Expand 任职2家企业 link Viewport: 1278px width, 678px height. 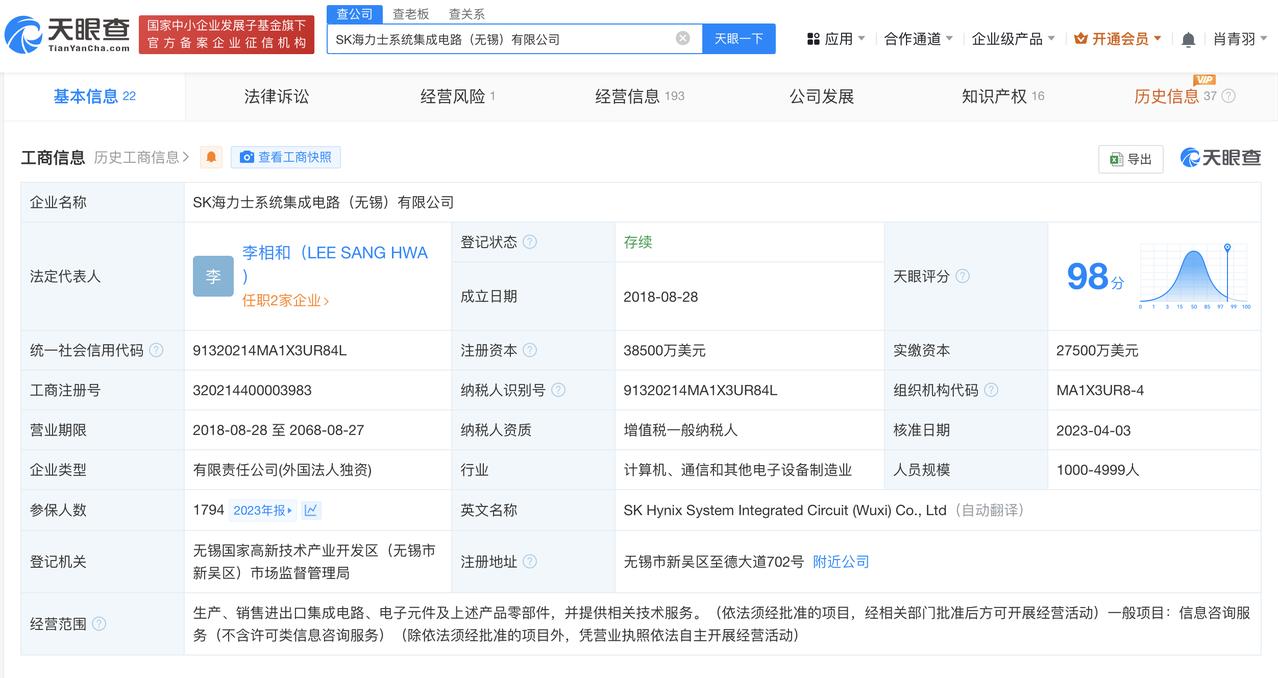tap(285, 300)
